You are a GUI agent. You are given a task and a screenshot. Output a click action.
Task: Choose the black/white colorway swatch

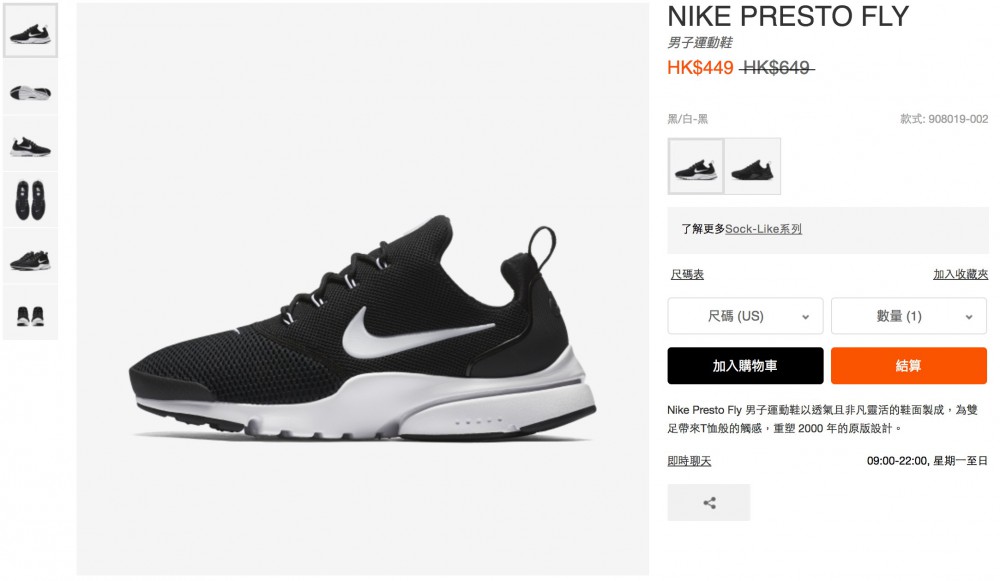696,166
